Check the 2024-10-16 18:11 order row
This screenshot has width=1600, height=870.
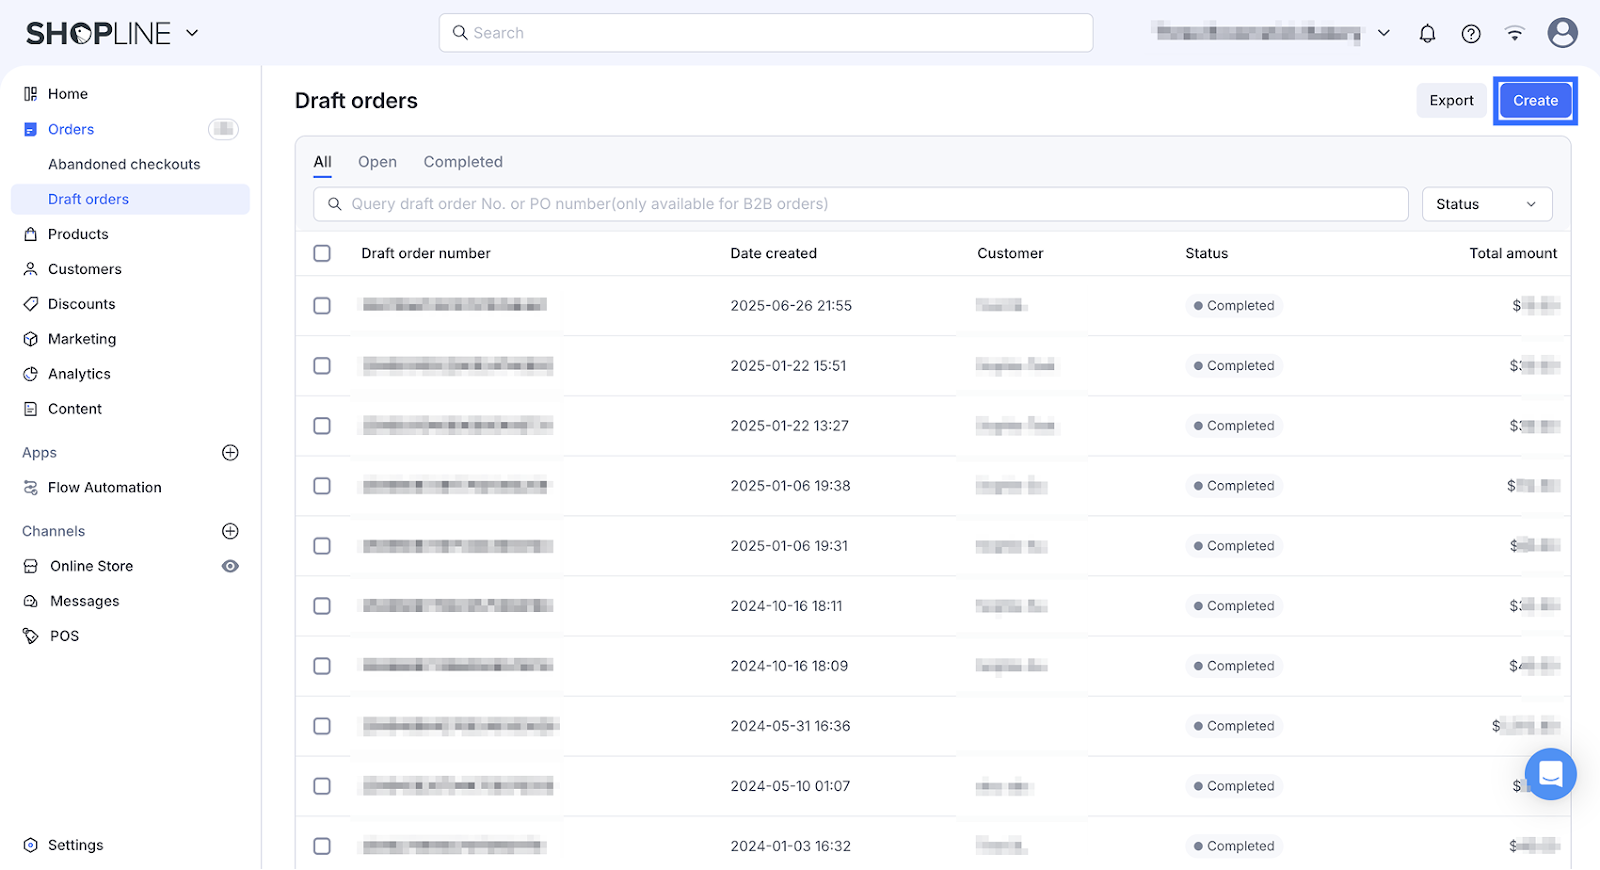tap(322, 606)
